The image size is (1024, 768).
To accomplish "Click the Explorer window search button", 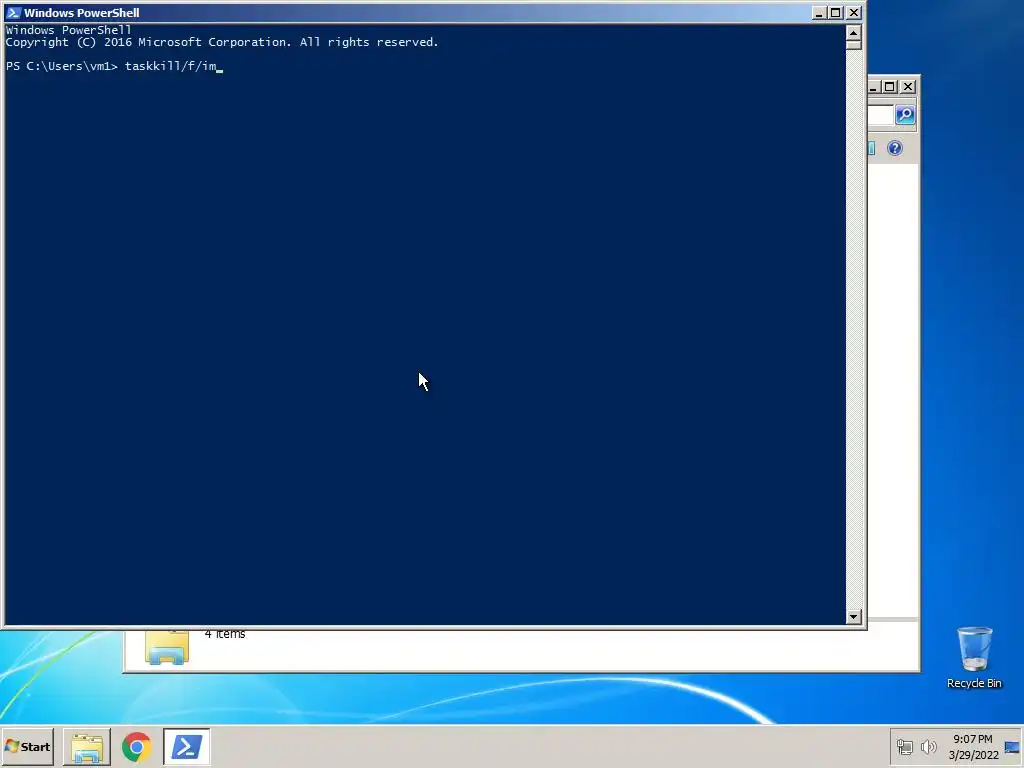I will coord(905,115).
